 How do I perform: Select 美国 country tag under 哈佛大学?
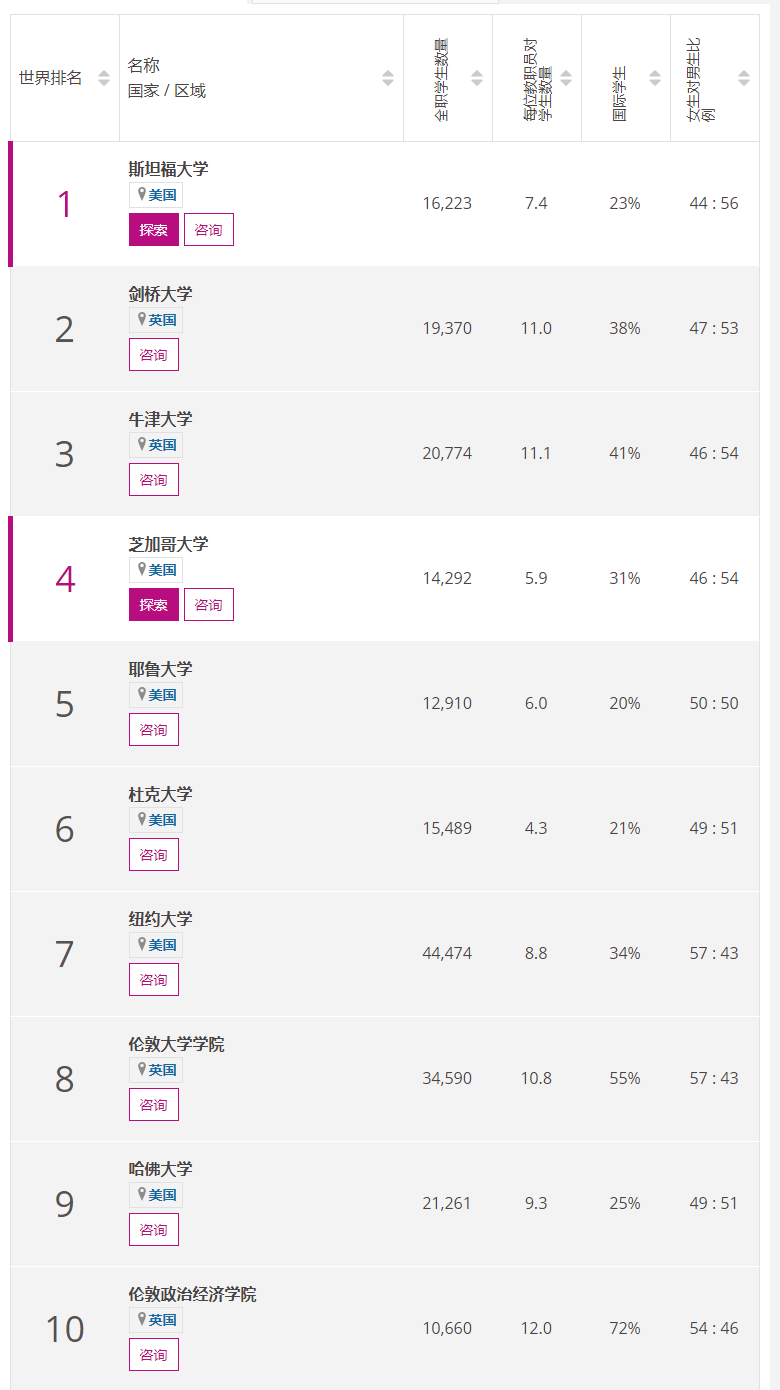coord(162,1195)
